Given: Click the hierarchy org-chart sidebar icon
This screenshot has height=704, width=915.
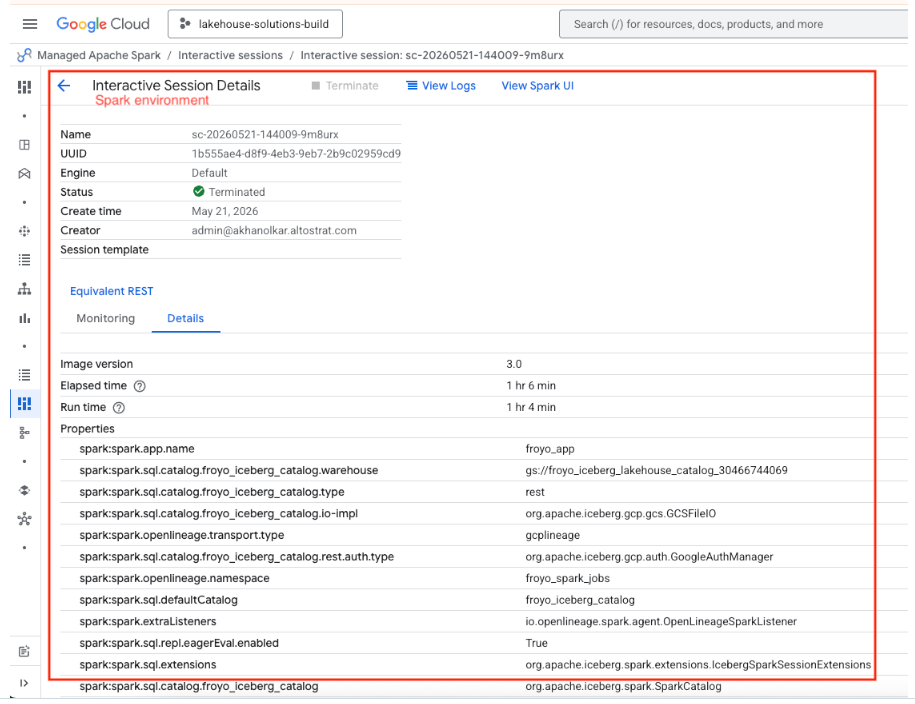Looking at the screenshot, I should (x=25, y=289).
